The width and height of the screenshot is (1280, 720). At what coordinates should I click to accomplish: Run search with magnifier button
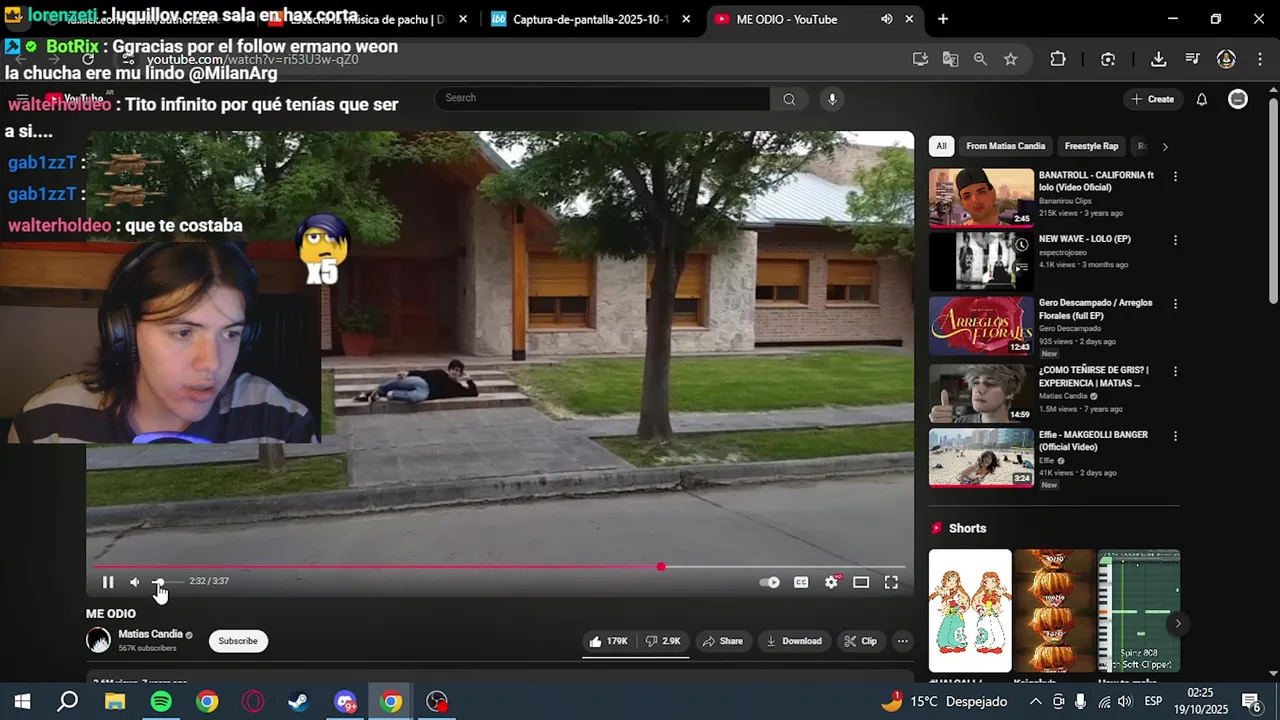click(789, 98)
